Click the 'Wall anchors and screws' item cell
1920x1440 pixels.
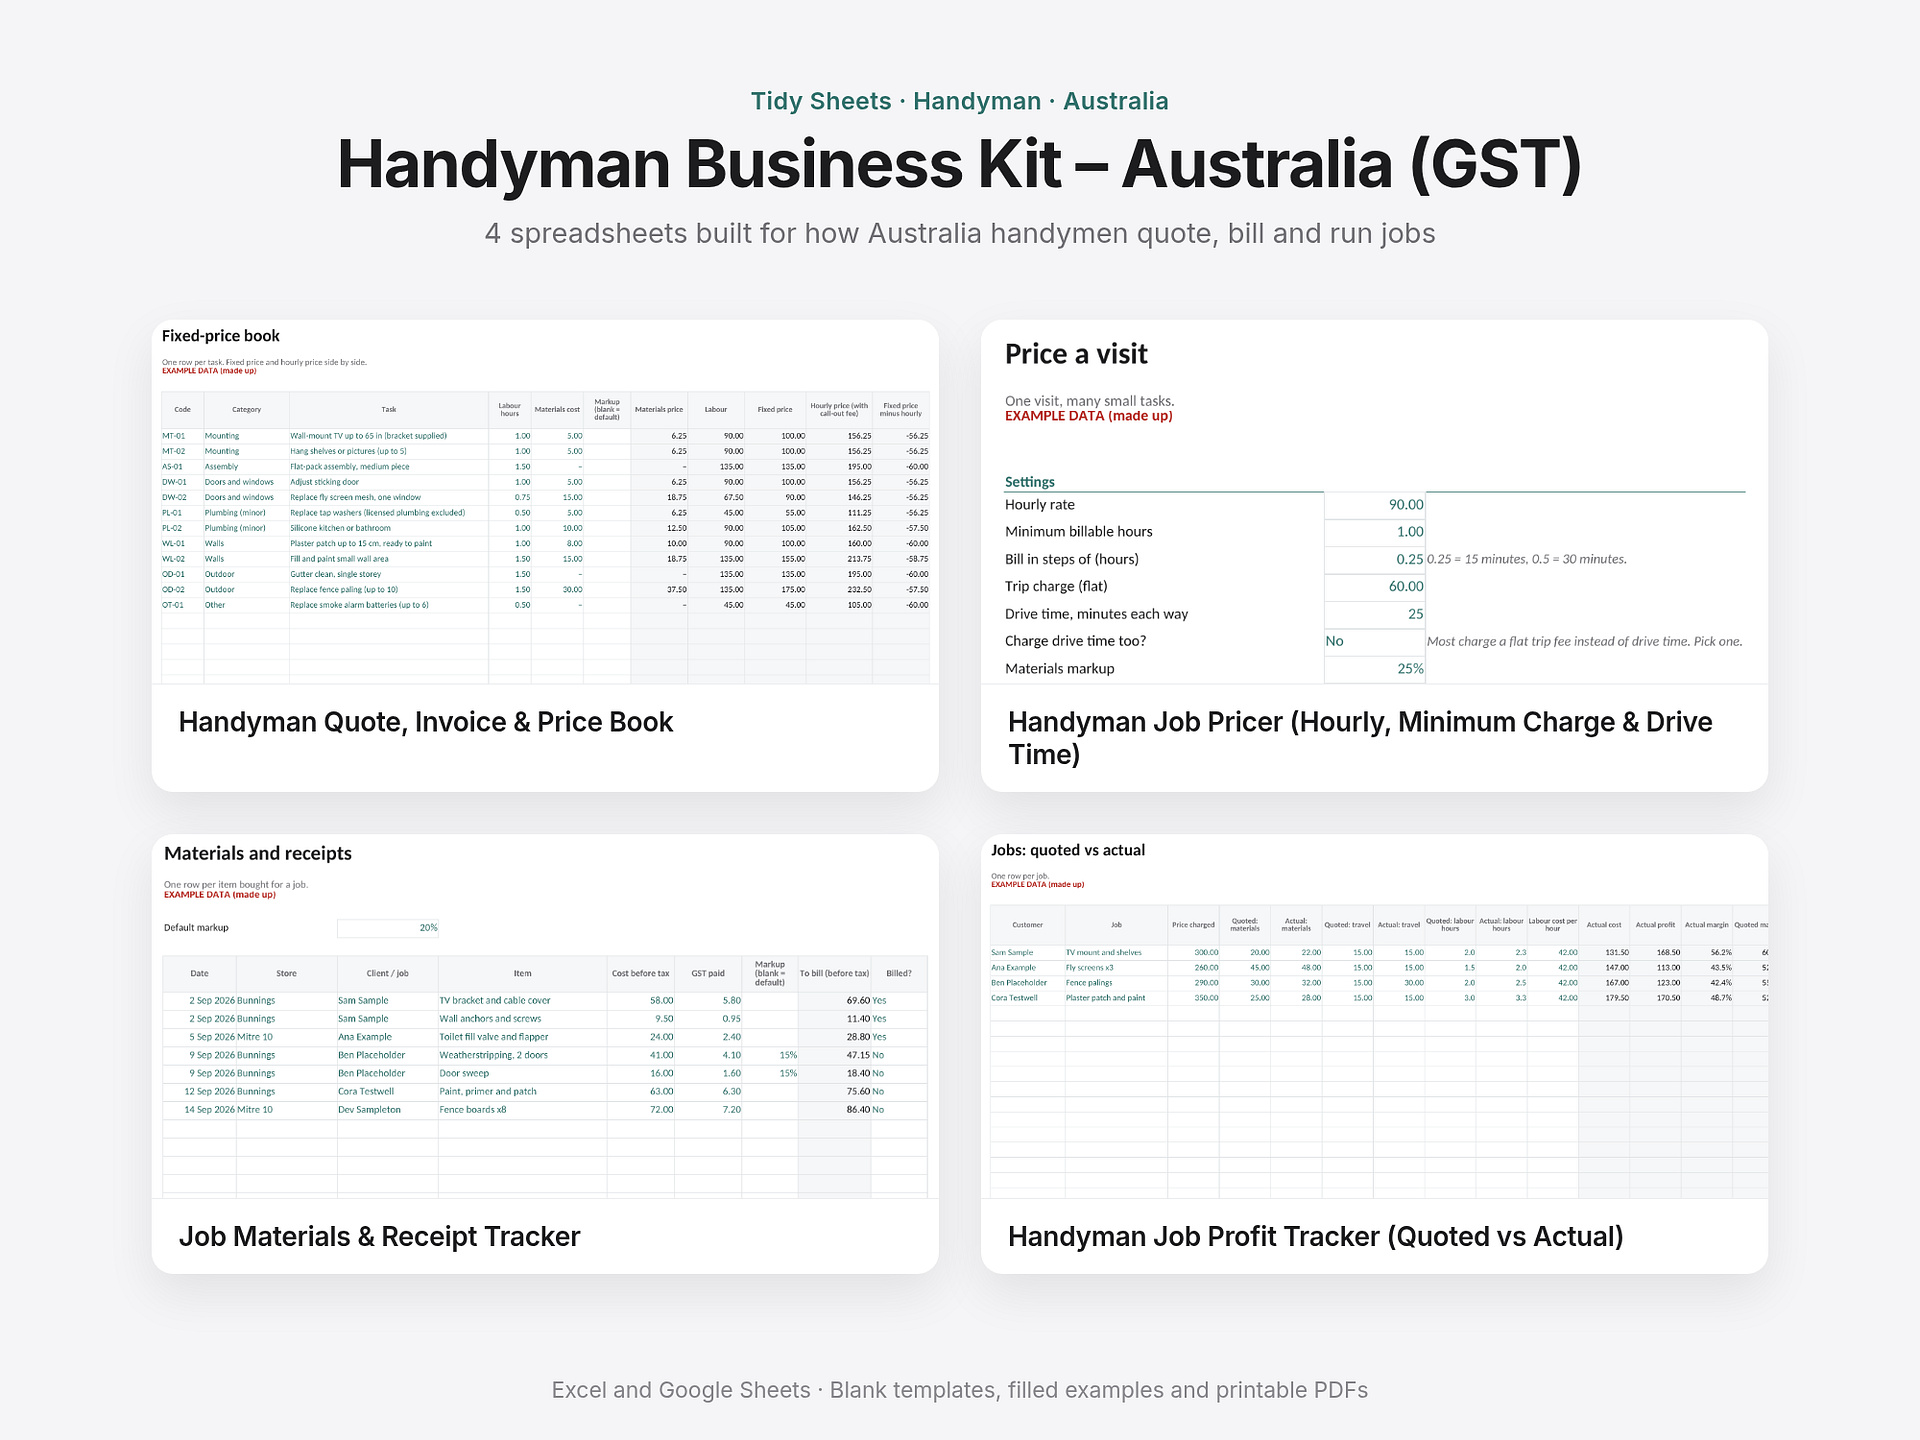pos(522,1019)
